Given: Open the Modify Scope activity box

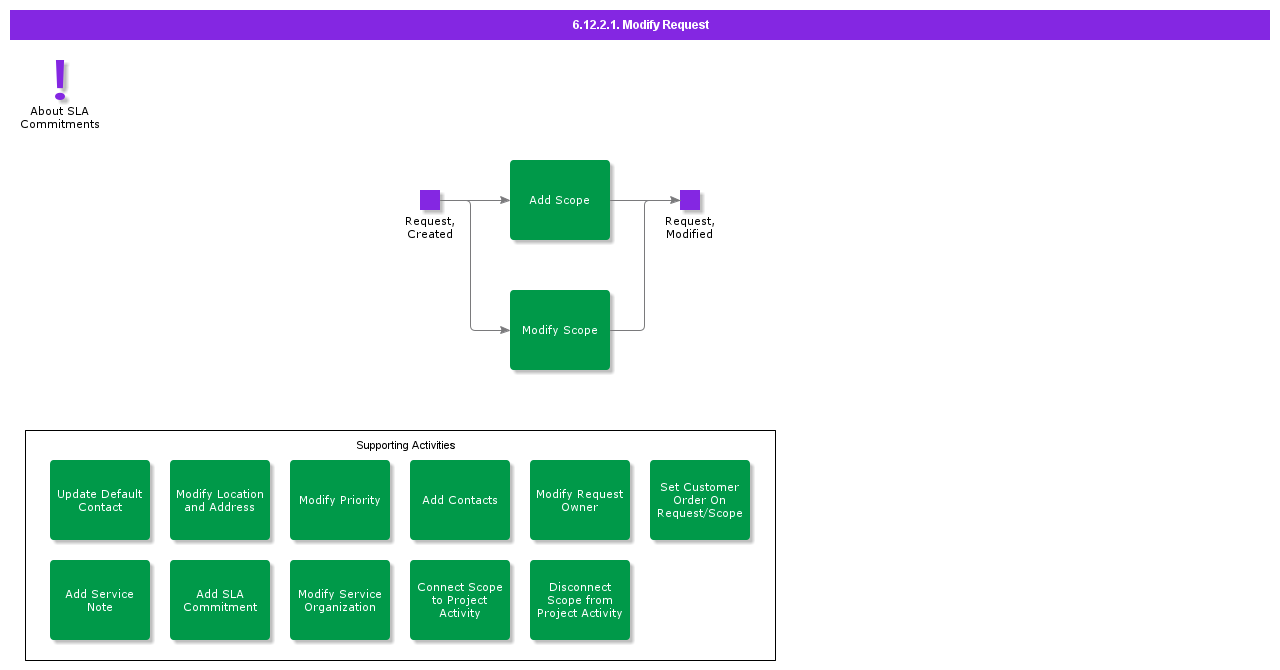Looking at the screenshot, I should [x=560, y=330].
